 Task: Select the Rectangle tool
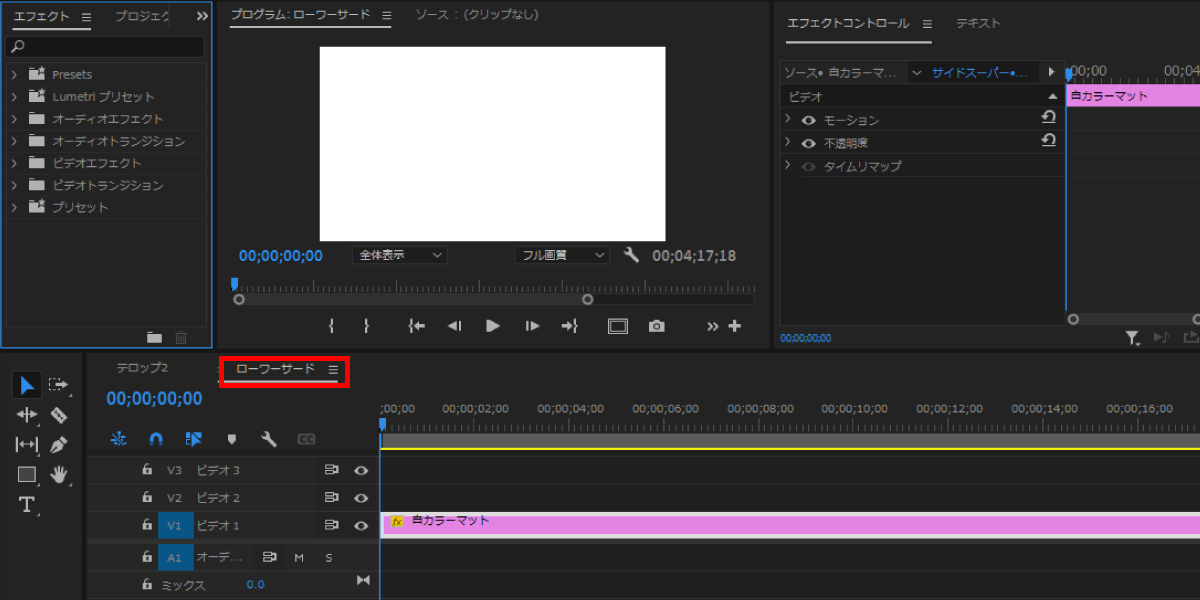pyautogui.click(x=27, y=475)
